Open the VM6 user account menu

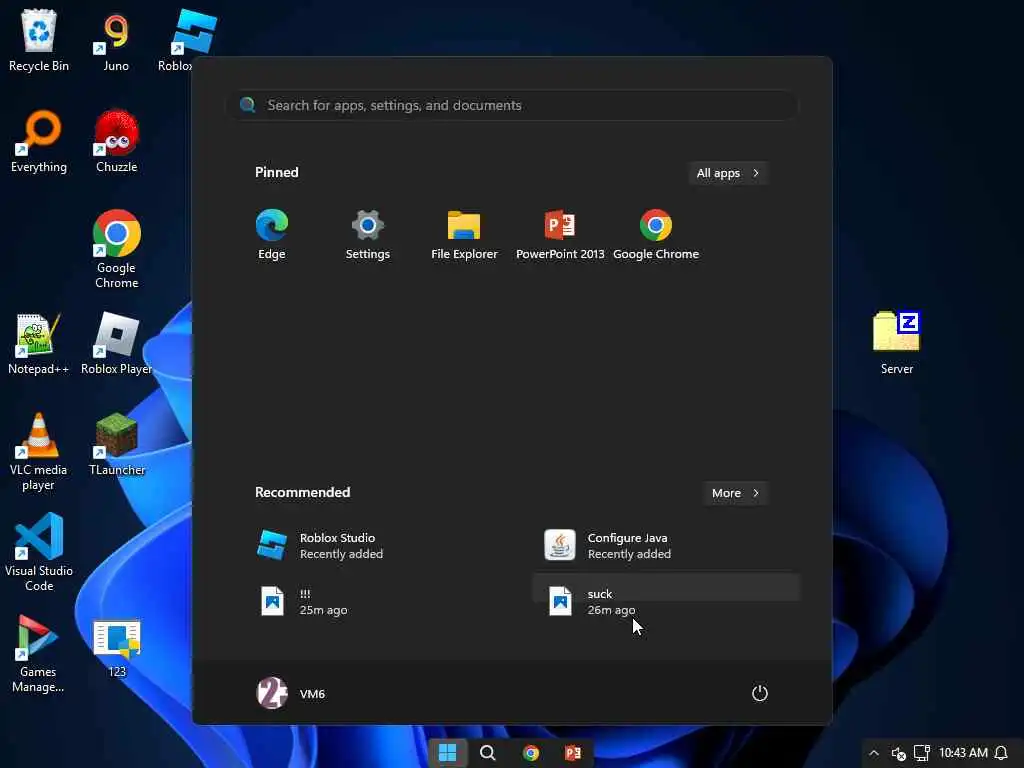pyautogui.click(x=291, y=693)
